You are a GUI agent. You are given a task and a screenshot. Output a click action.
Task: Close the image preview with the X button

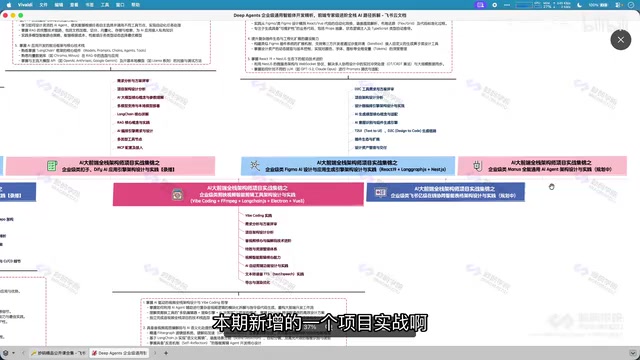620,40
